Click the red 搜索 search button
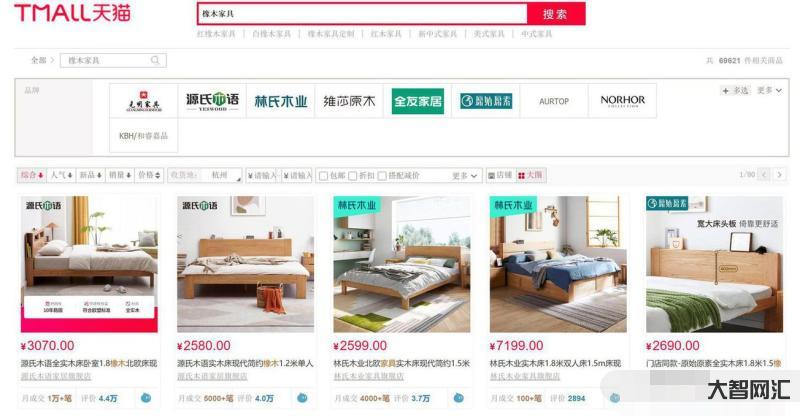The width and height of the screenshot is (800, 418). (556, 14)
